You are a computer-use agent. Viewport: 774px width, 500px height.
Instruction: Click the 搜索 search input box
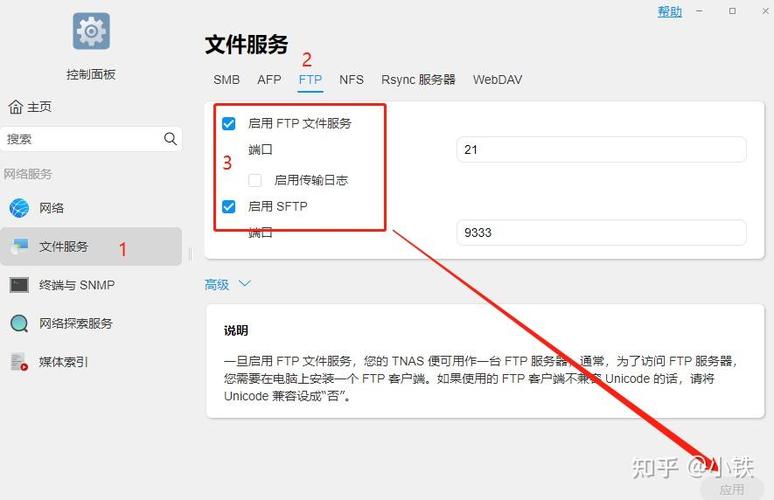coord(92,139)
